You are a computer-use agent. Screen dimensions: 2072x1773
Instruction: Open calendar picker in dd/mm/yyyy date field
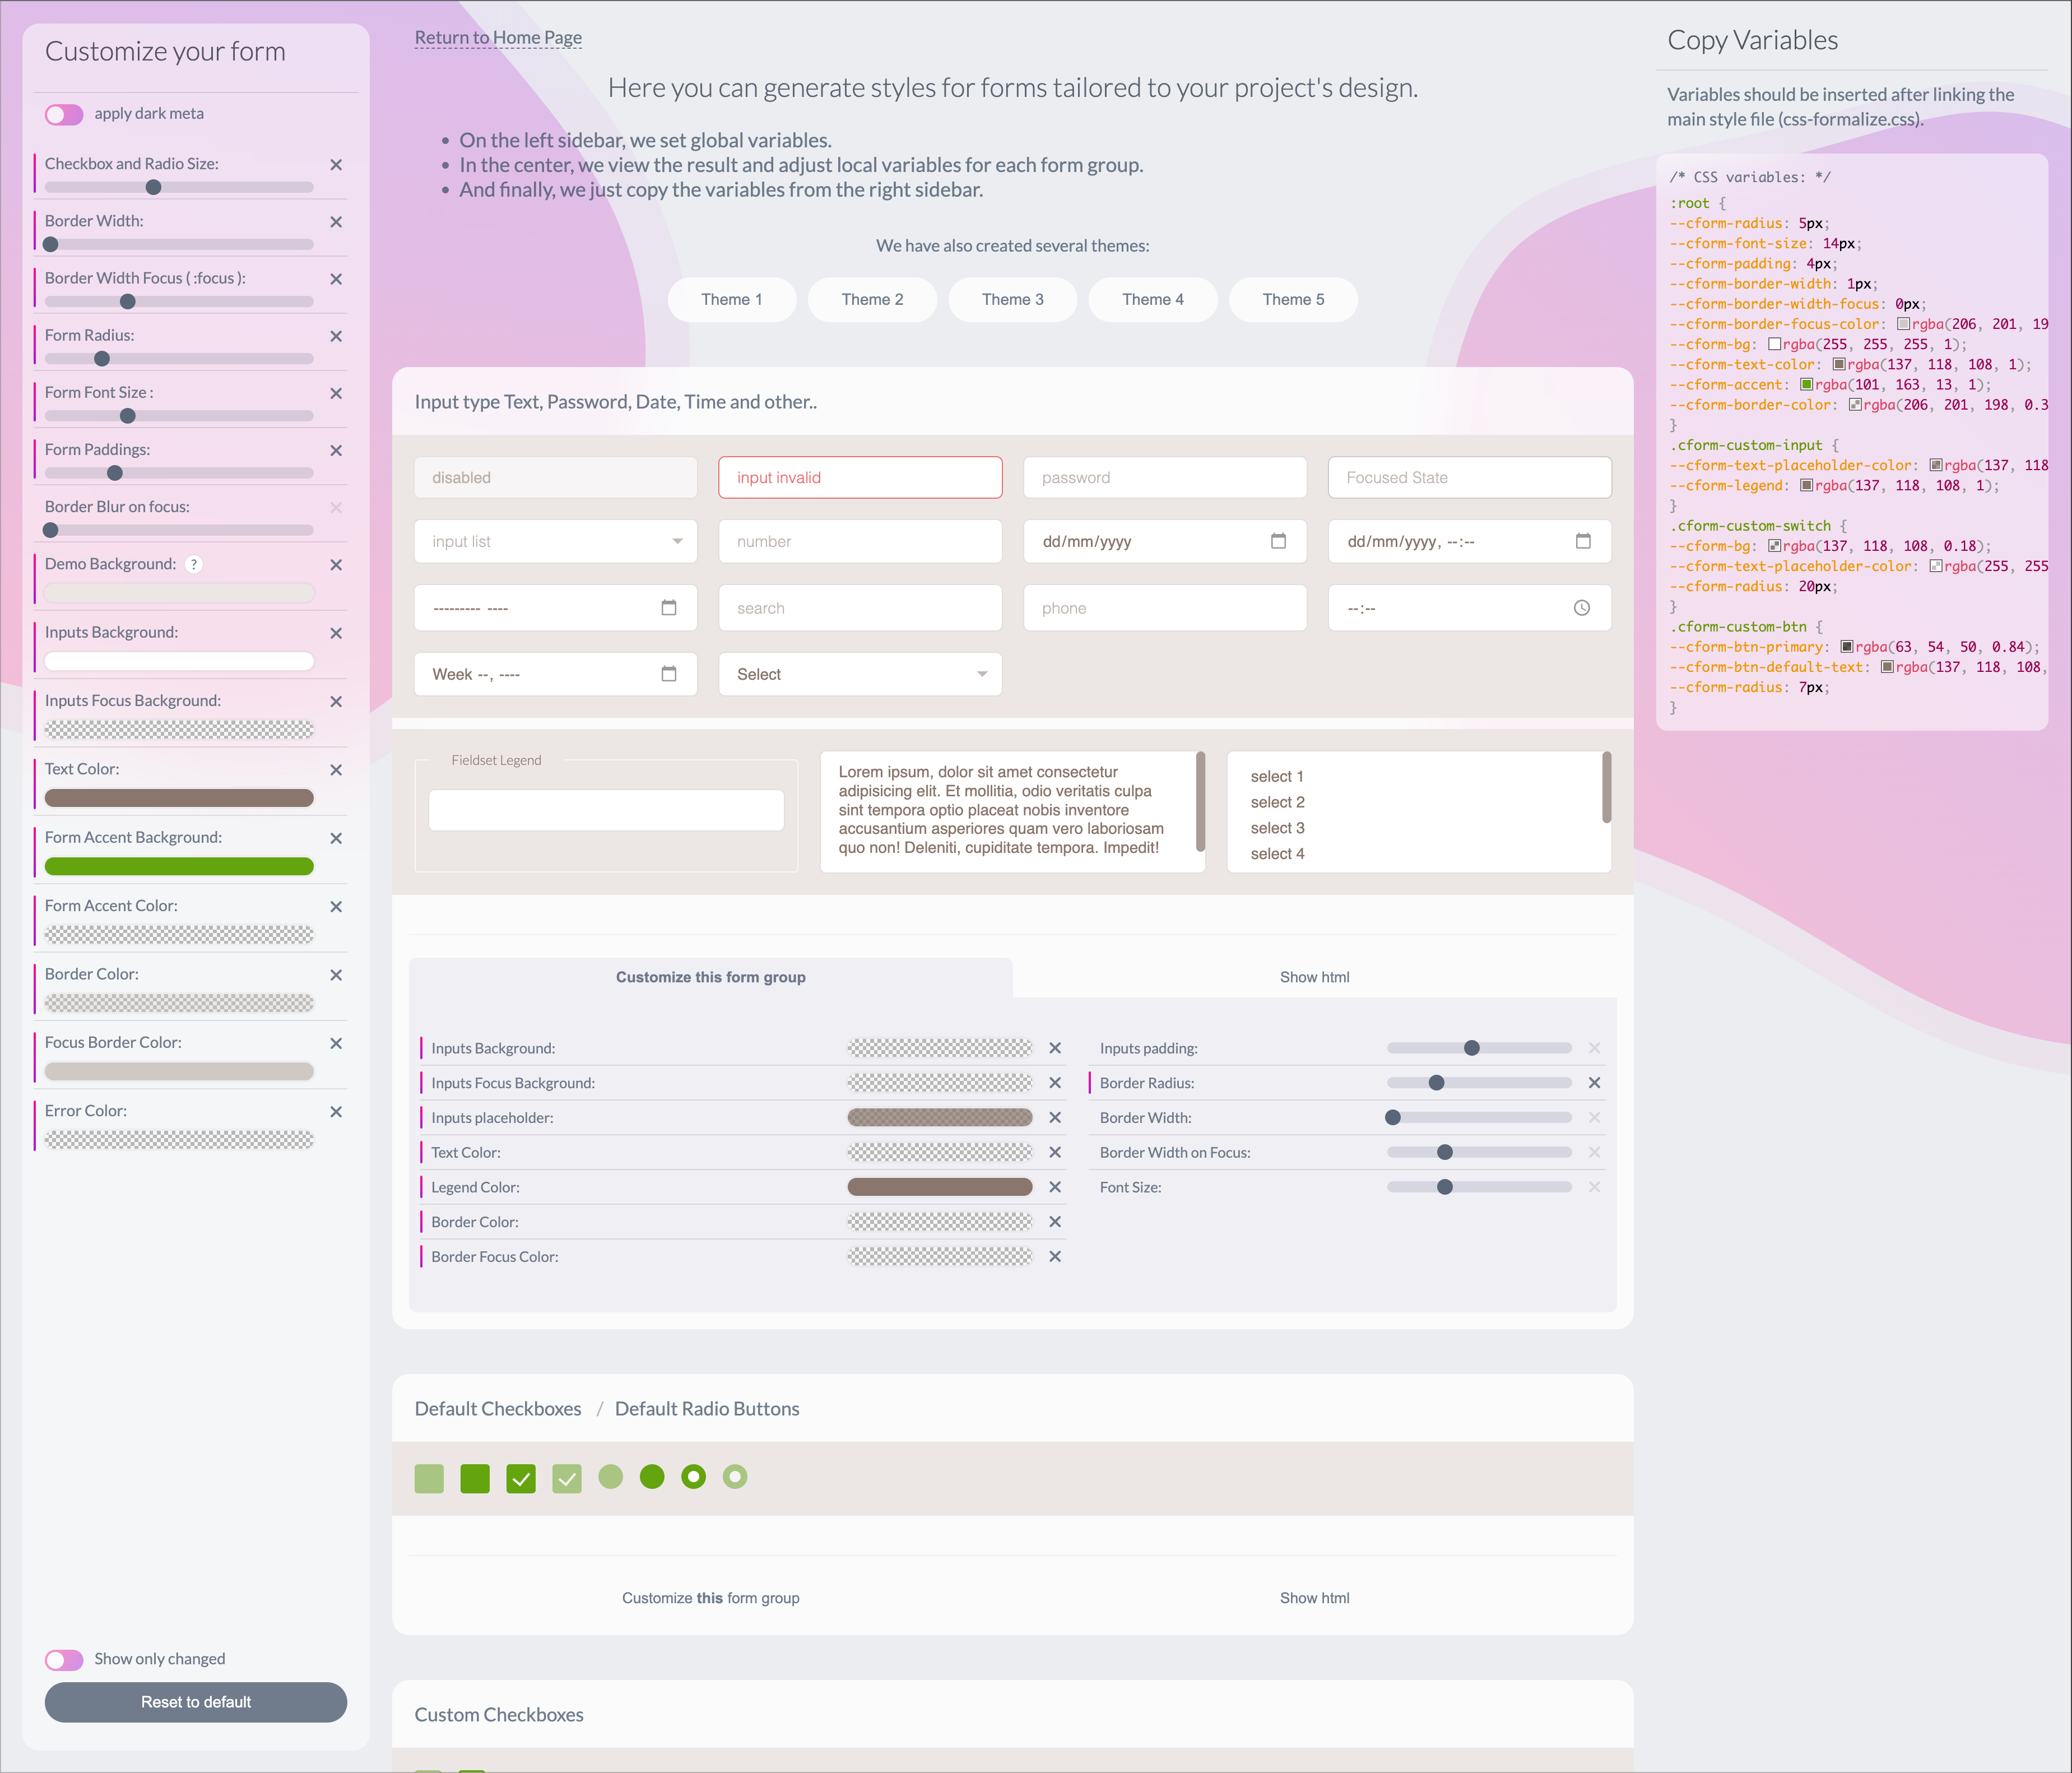1278,541
